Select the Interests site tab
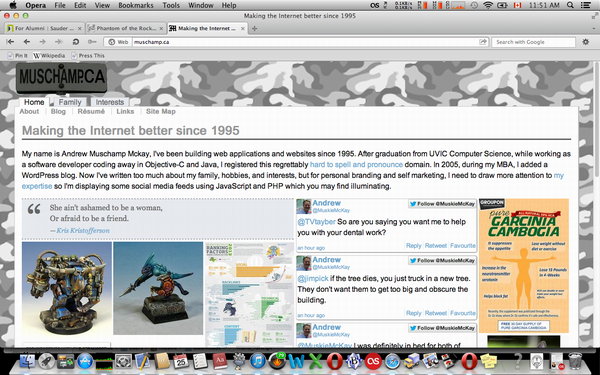Screen dimensions: 600x375 pyautogui.click(x=109, y=102)
